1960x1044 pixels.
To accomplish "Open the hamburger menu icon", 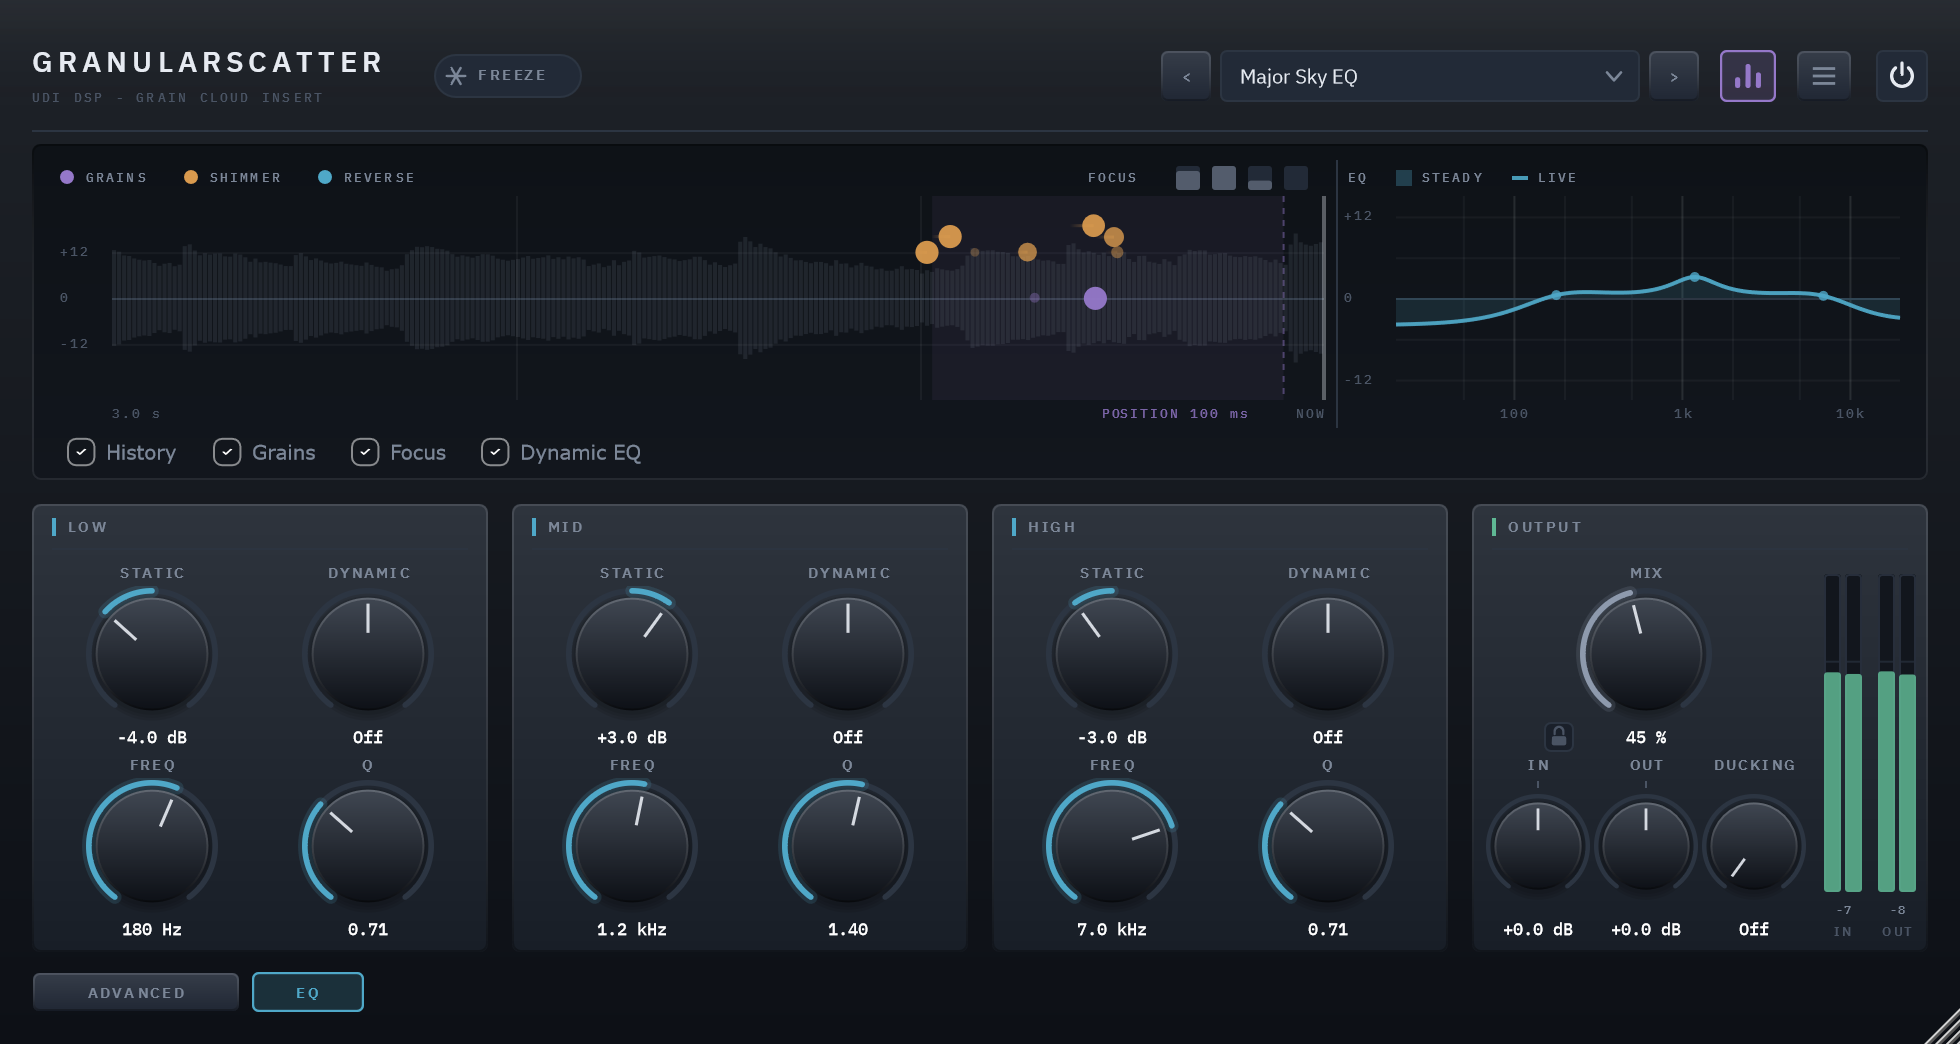I will coord(1823,76).
